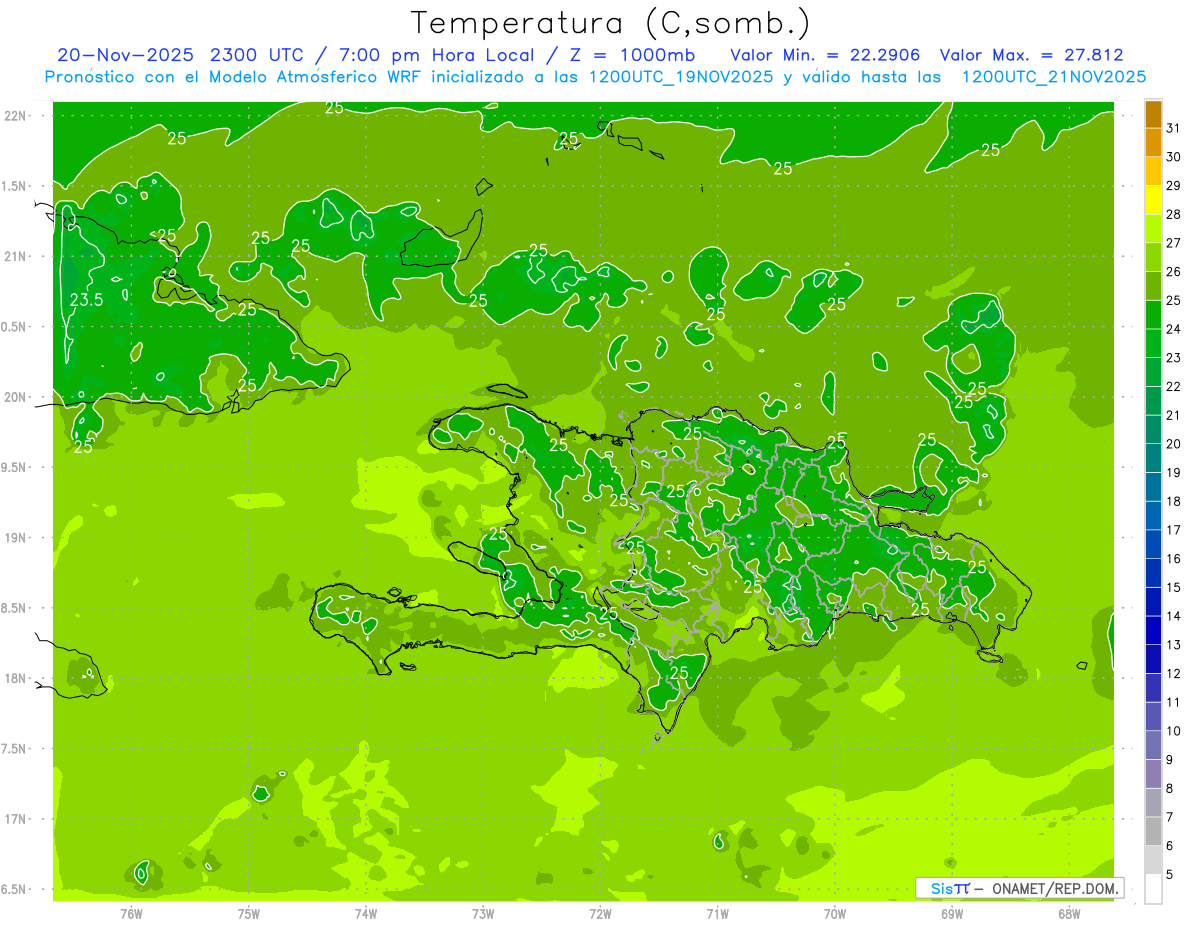1200x927 pixels.
Task: Click the "69W" longitude axis label
Action: pyautogui.click(x=952, y=913)
